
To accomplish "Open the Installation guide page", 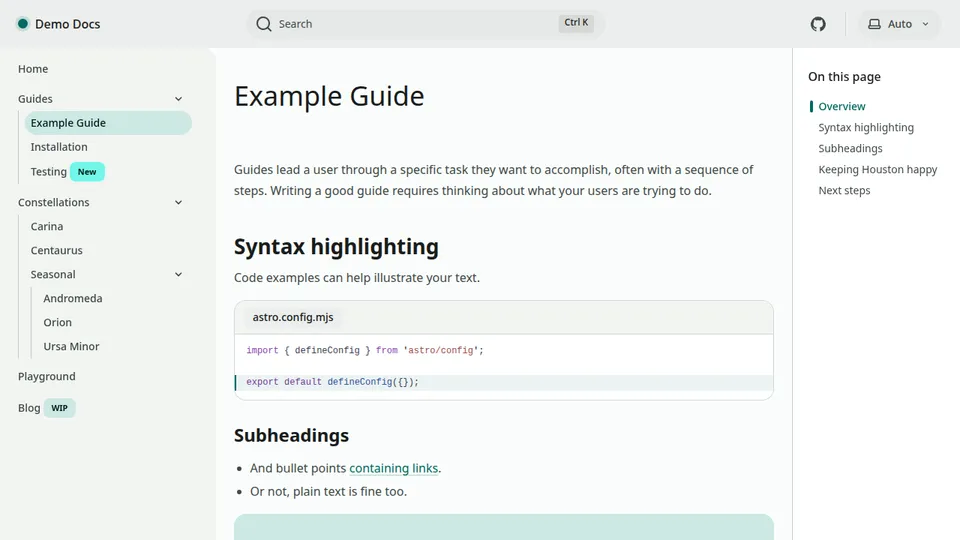I will pyautogui.click(x=59, y=147).
